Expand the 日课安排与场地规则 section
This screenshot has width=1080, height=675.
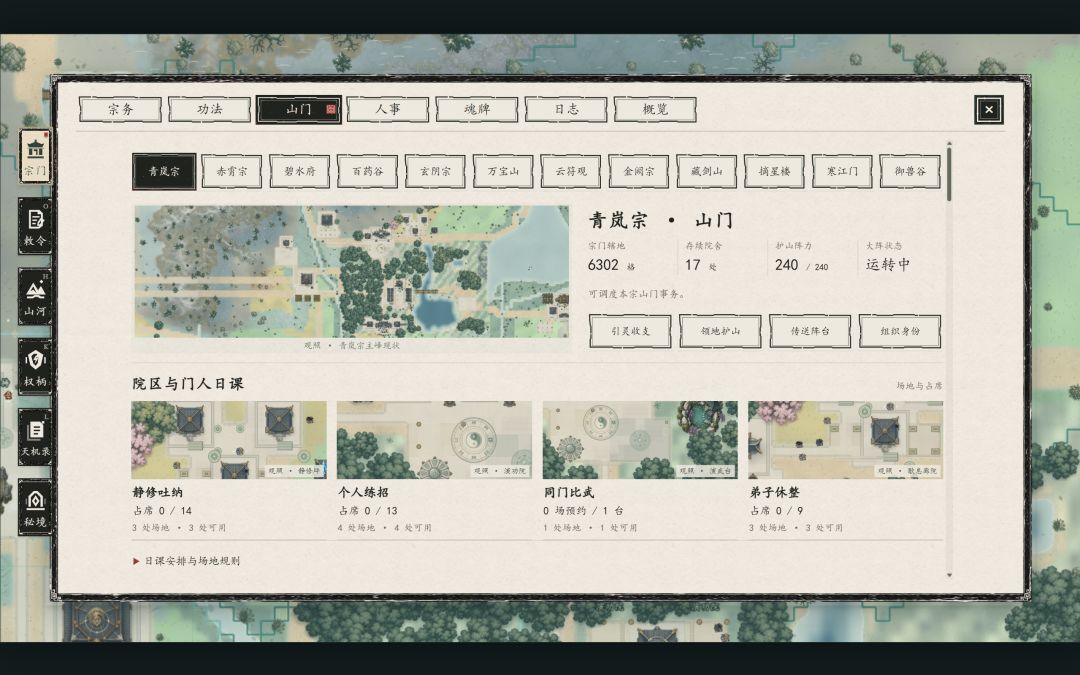coord(187,561)
